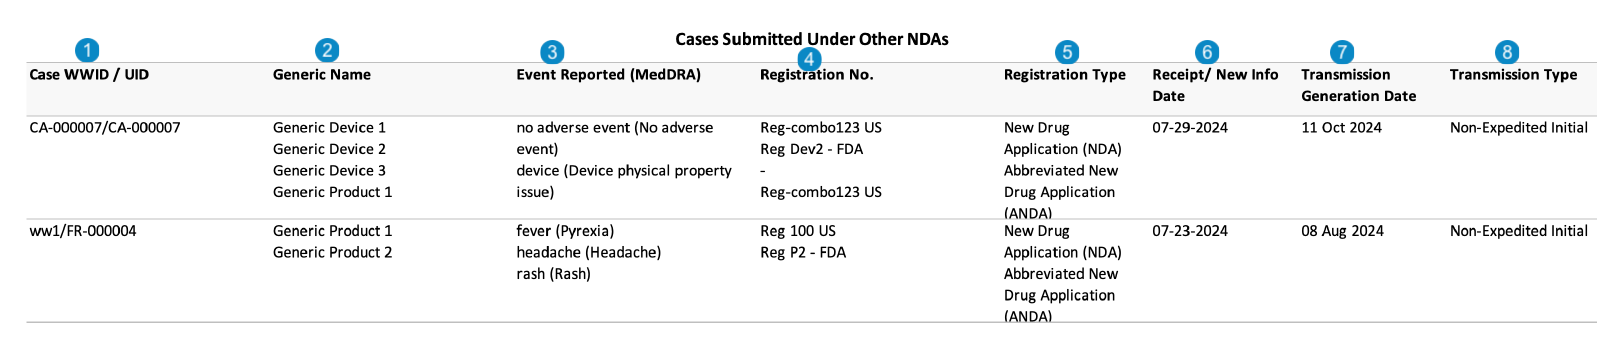Click the Transmission Type column header
Viewport: 1618px width, 361px height.
point(1514,75)
